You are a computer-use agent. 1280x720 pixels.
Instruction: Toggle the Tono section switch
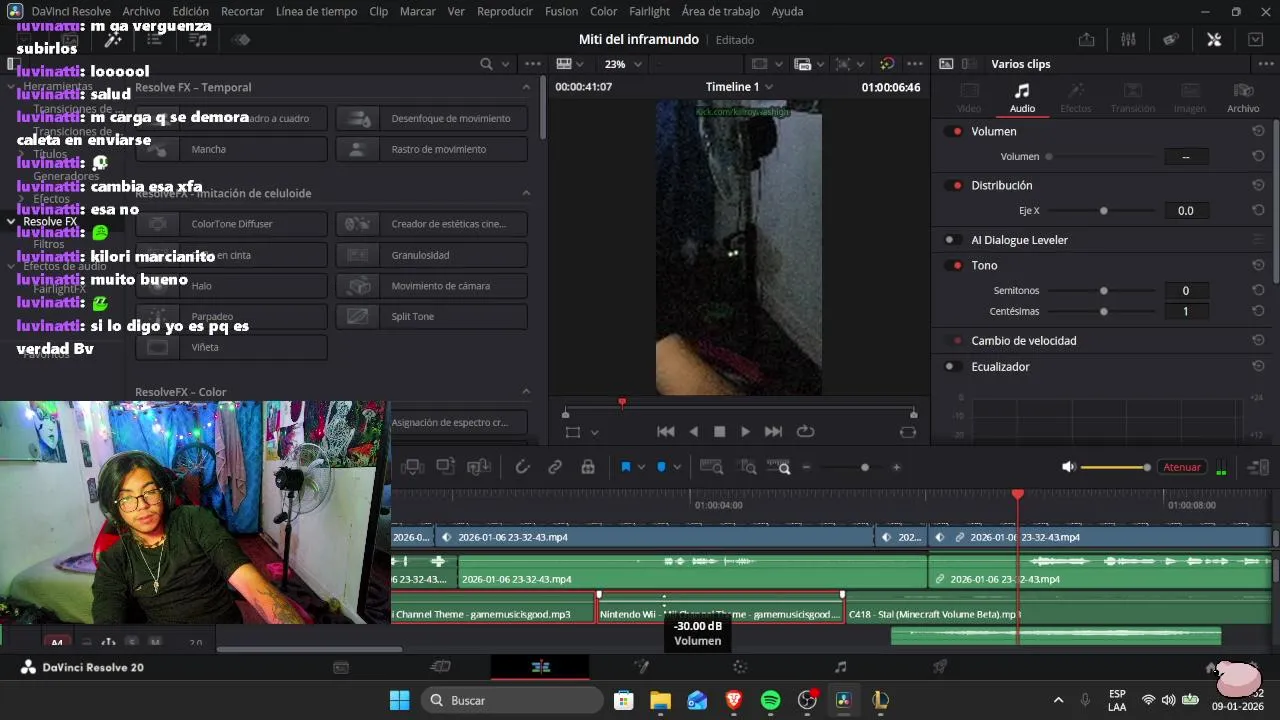pyautogui.click(x=953, y=265)
